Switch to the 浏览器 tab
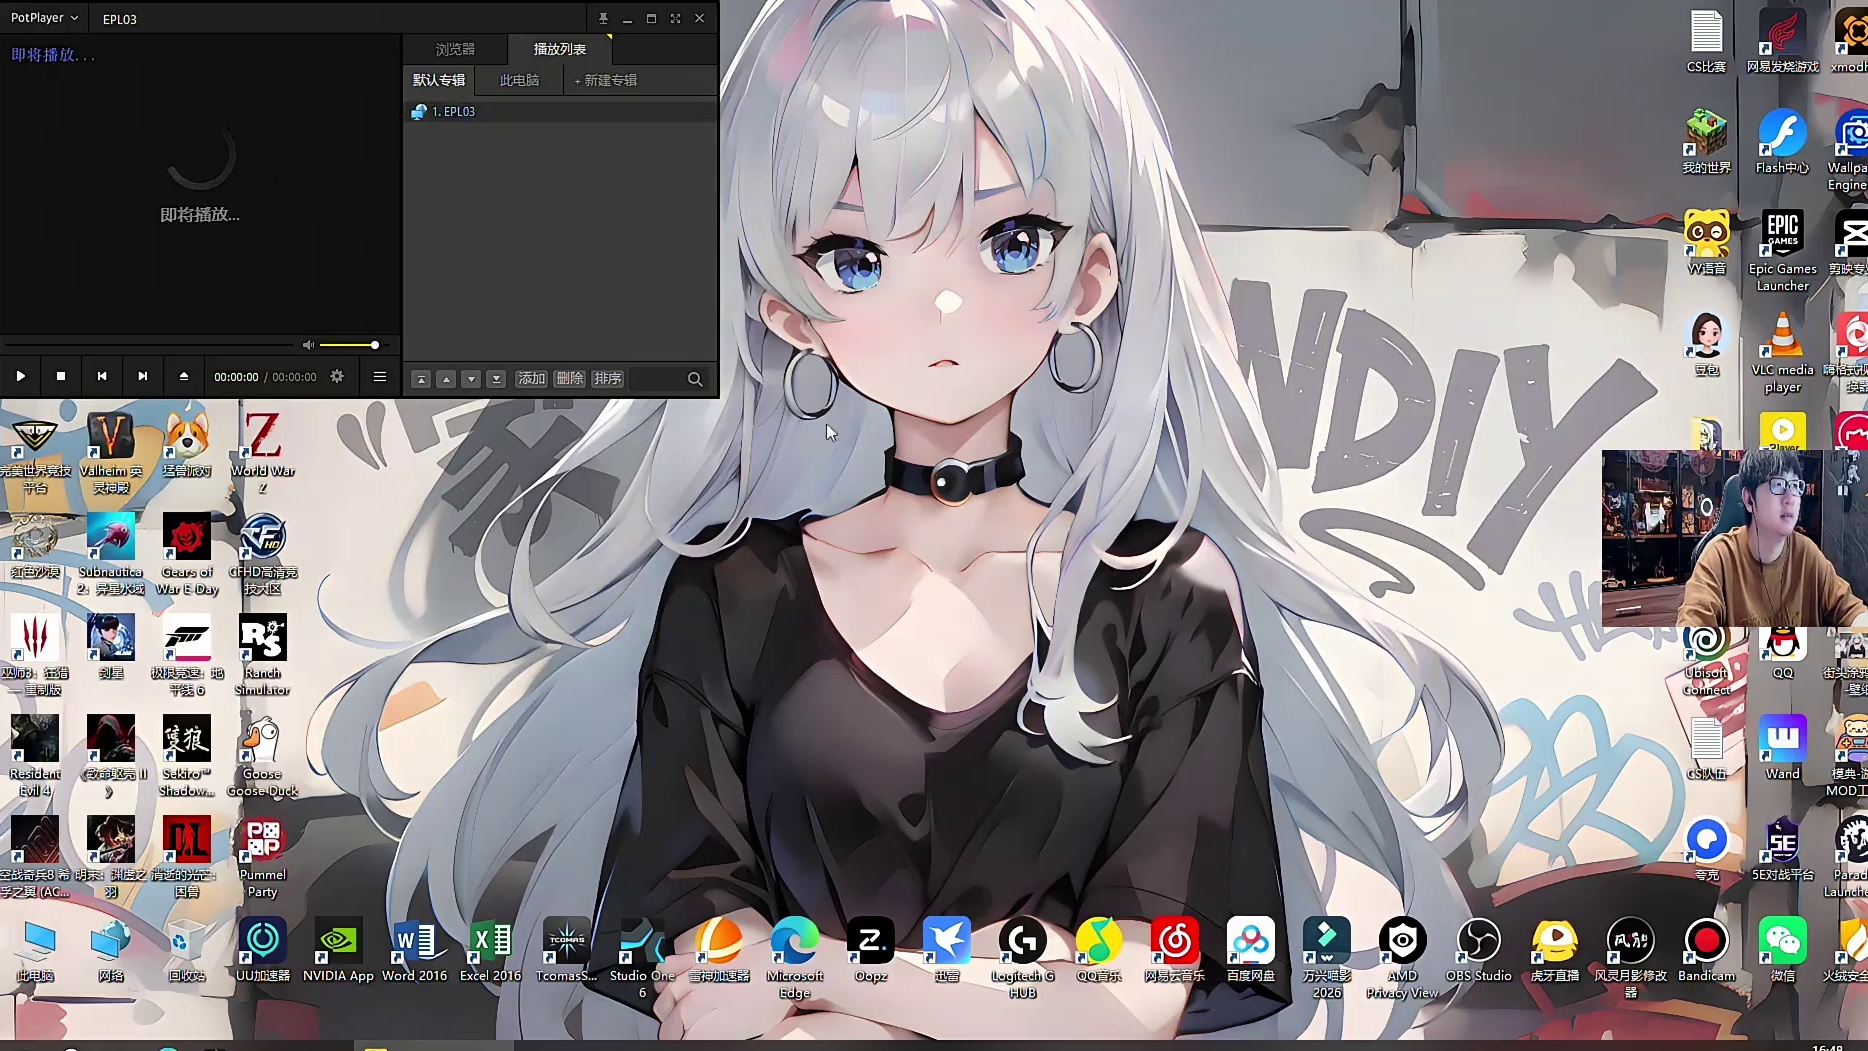 455,49
